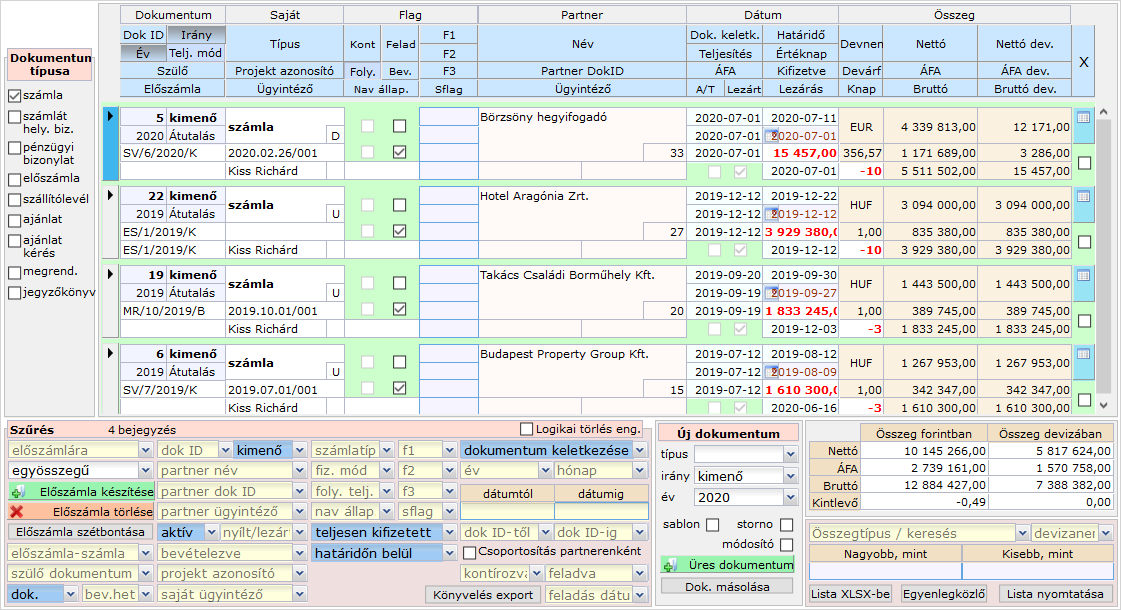Open details icon for Börzsöny hegyifogadó row
The image size is (1121, 610).
tap(1084, 117)
